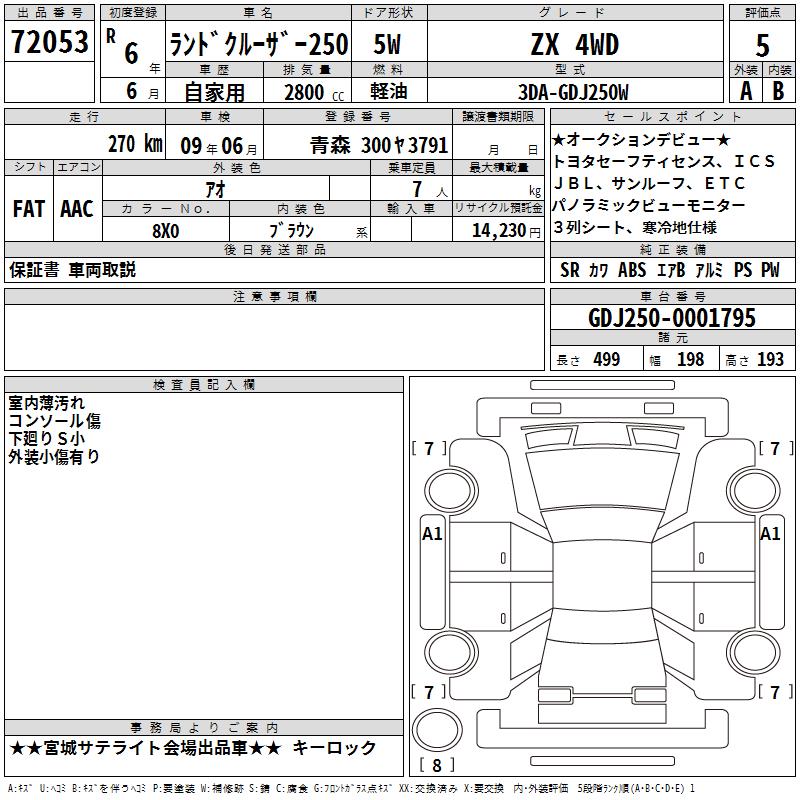The image size is (800, 800).
Task: Select the model code 3DA-GDJ250W
Action: [x=573, y=92]
